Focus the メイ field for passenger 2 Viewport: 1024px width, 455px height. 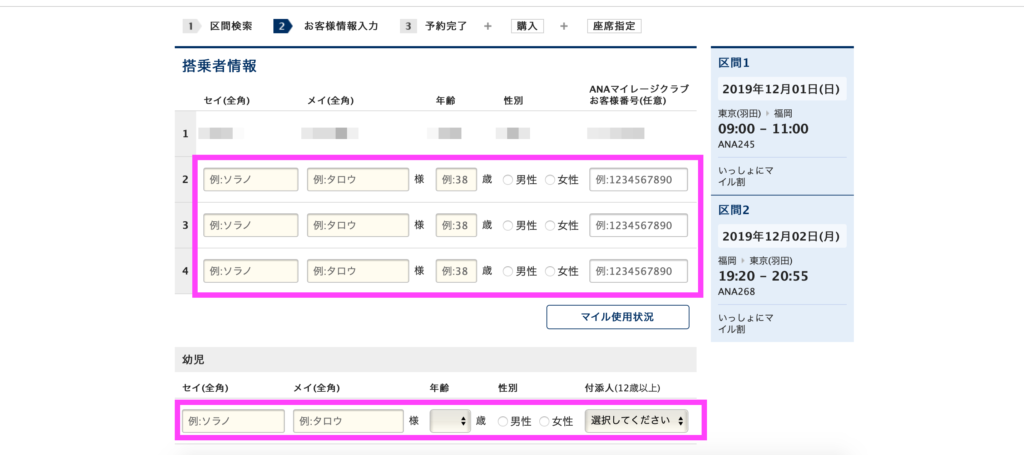click(358, 180)
